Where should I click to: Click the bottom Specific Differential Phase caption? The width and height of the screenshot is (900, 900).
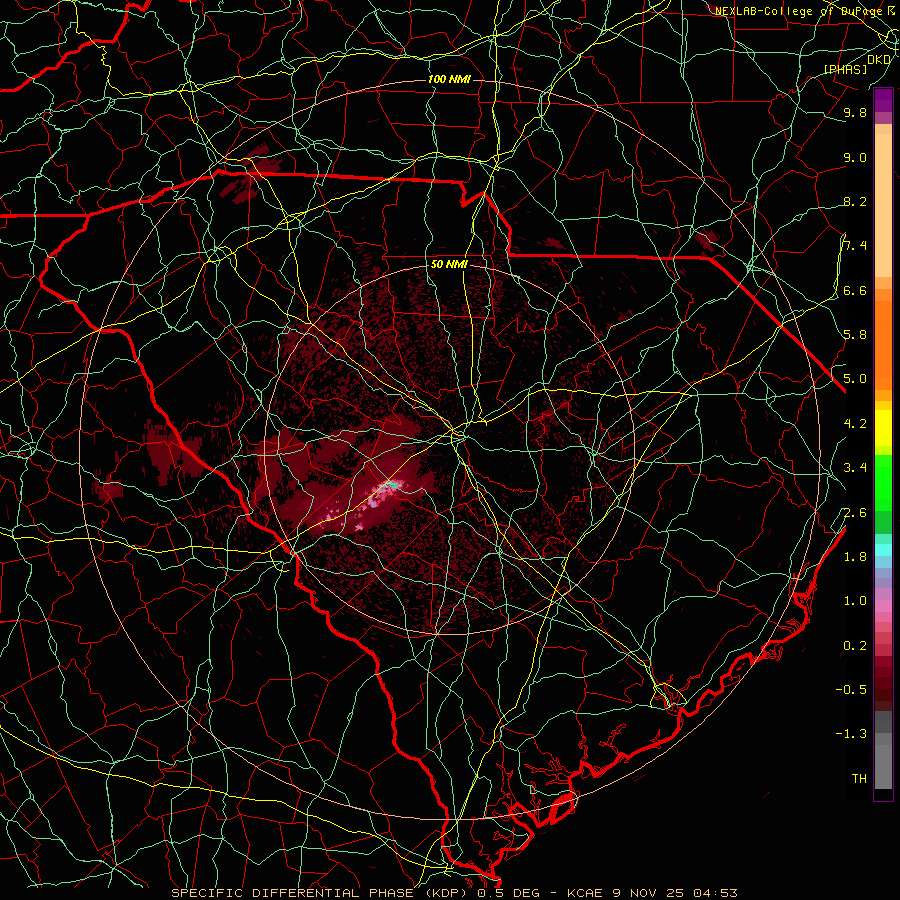(x=454, y=893)
